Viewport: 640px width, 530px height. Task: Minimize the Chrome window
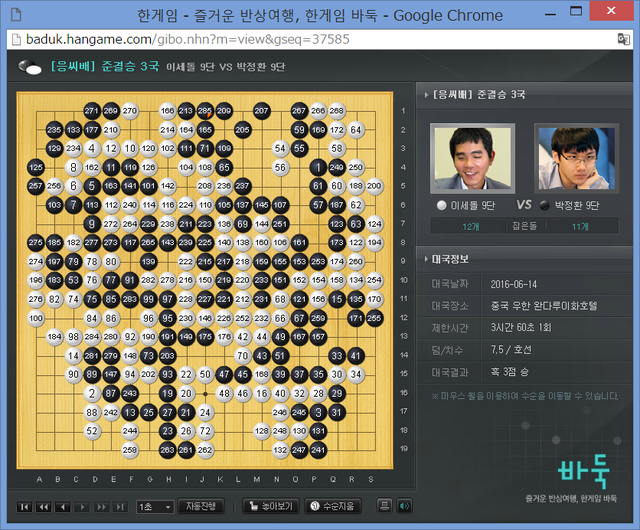[x=550, y=15]
